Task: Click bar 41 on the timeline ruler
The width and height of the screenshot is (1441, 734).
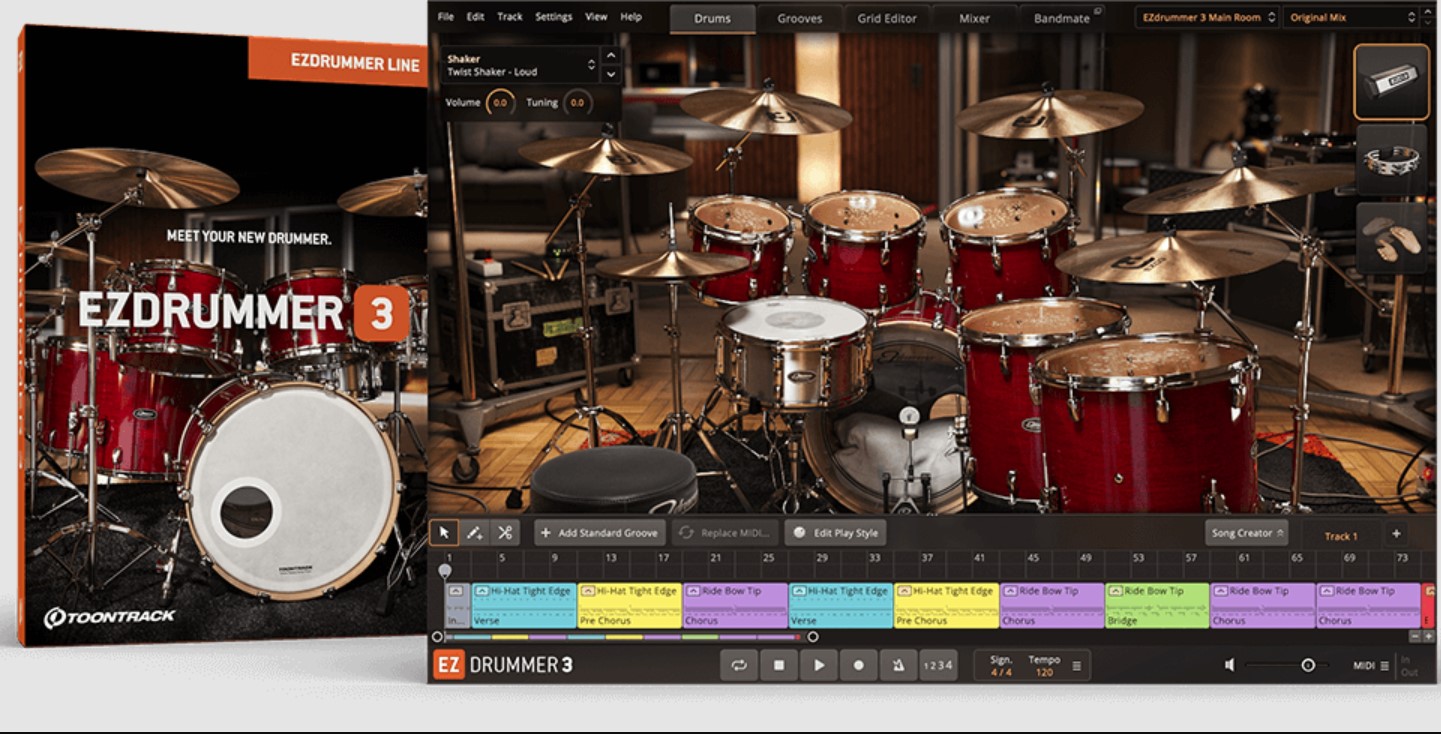Action: (x=979, y=558)
